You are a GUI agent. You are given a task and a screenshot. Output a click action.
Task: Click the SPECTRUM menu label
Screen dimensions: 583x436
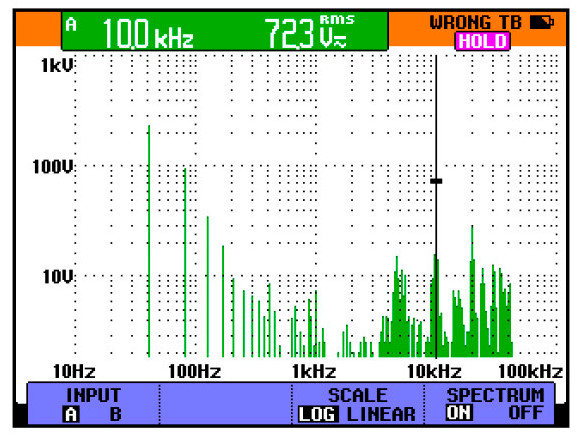pyautogui.click(x=495, y=395)
